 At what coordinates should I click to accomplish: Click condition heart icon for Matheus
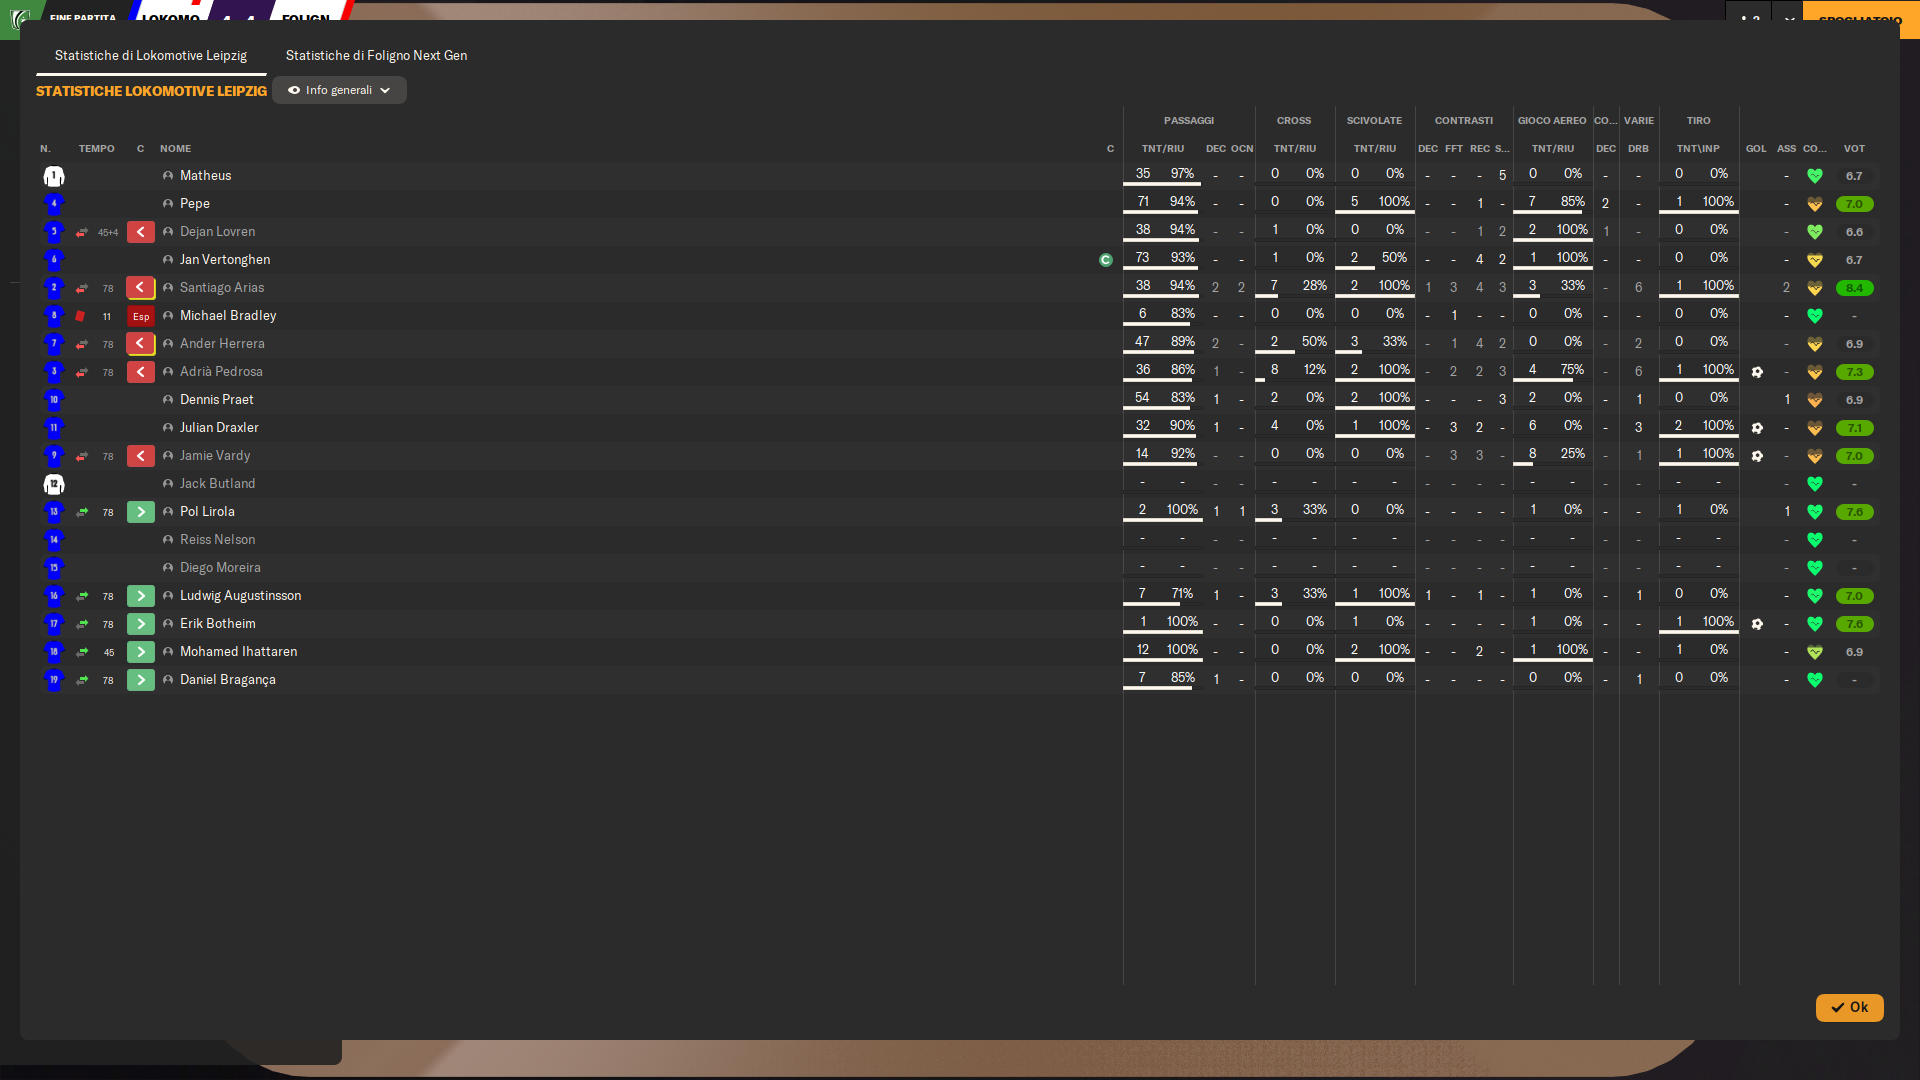pos(1814,176)
